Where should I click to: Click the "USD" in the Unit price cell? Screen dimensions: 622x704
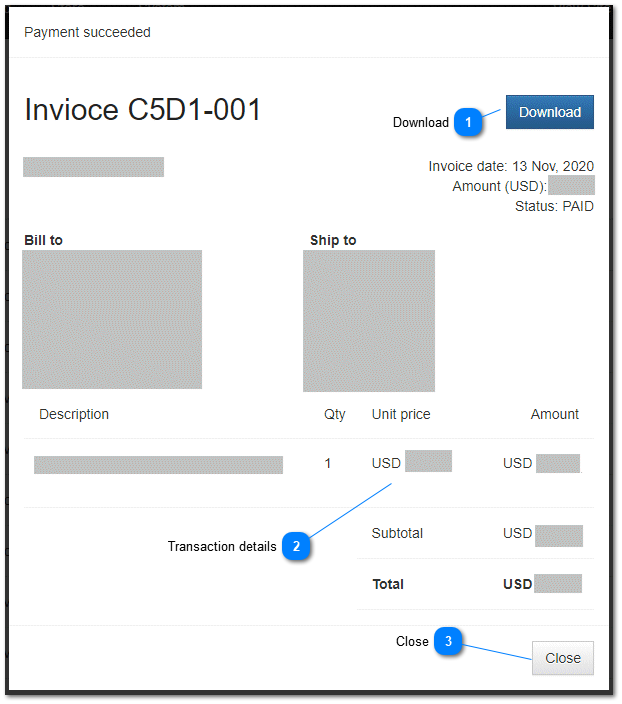tap(386, 463)
